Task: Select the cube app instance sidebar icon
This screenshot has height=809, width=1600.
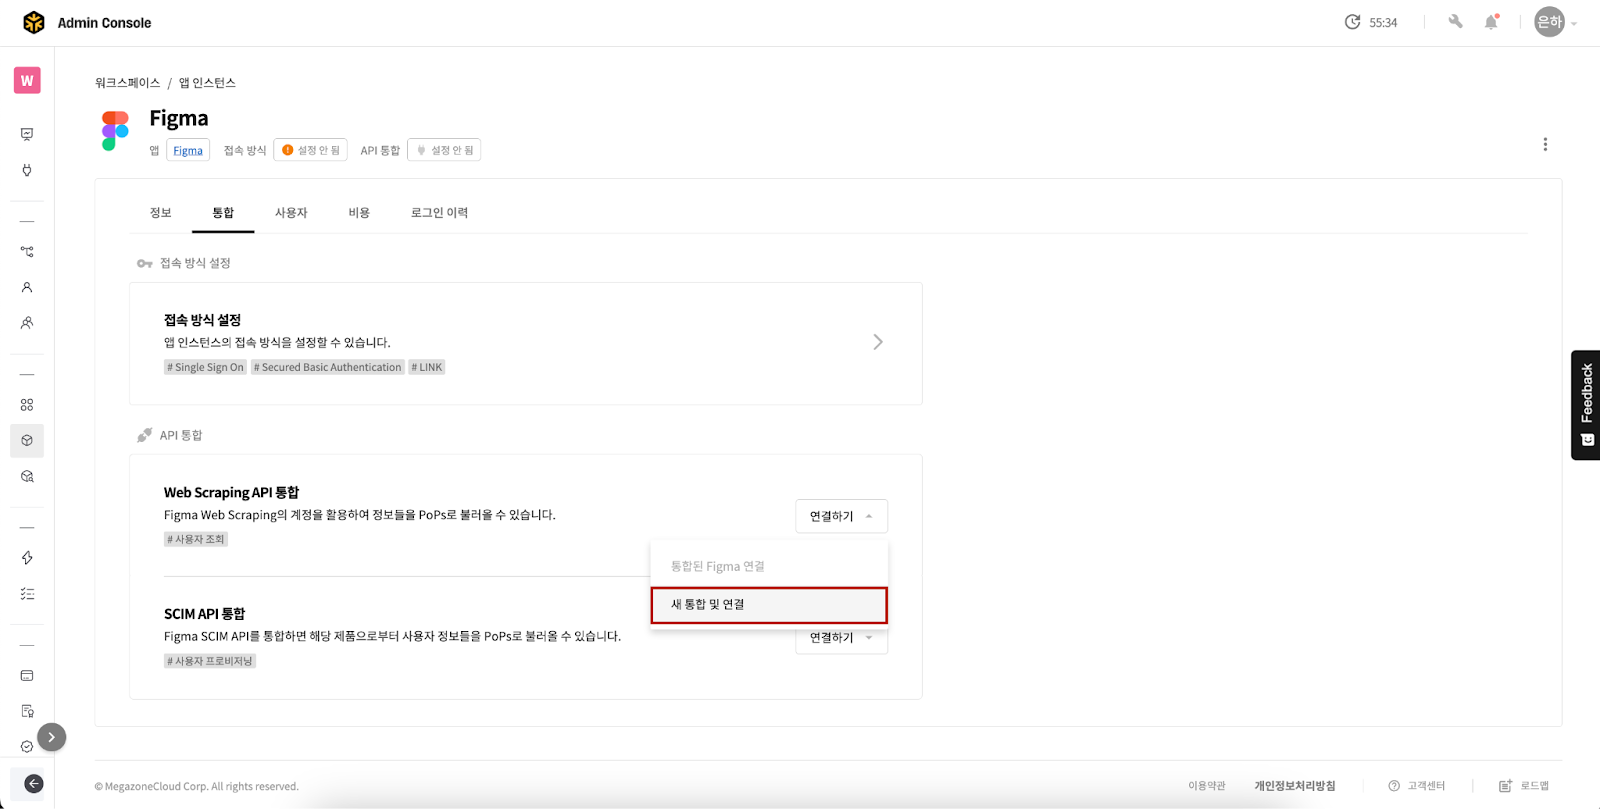Action: point(27,441)
